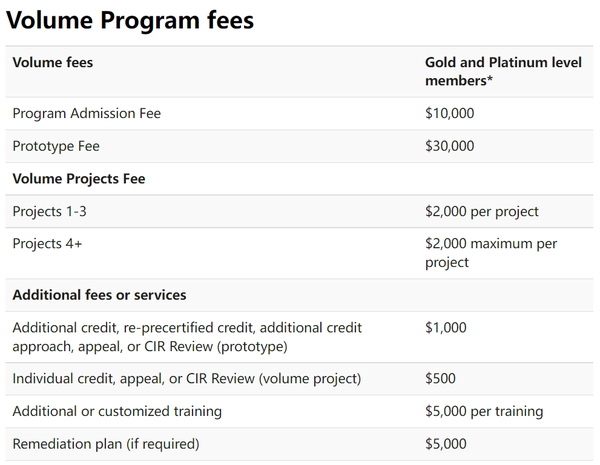This screenshot has width=600, height=465.
Task: Select the "$2,000 maximum per project" value
Action: (x=491, y=253)
